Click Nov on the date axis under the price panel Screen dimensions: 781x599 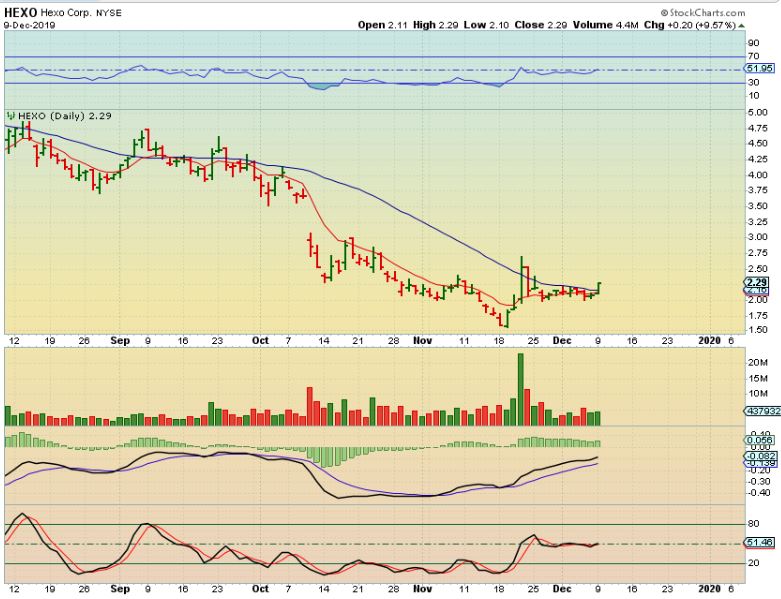422,341
